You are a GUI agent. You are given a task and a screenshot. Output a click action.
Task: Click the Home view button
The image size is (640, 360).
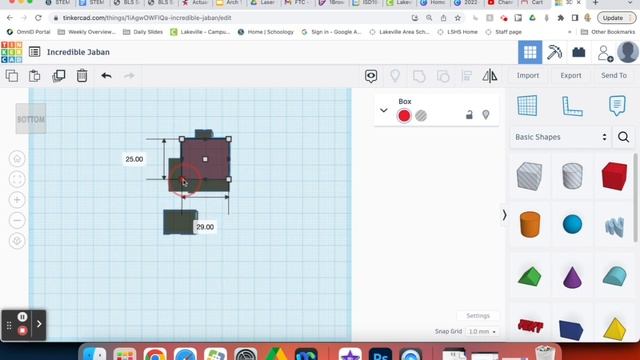17,159
